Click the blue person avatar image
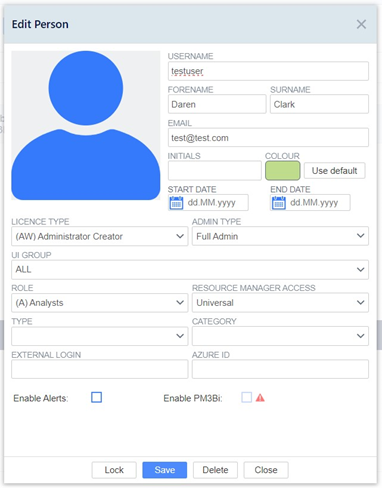This screenshot has width=382, height=488. (x=86, y=125)
